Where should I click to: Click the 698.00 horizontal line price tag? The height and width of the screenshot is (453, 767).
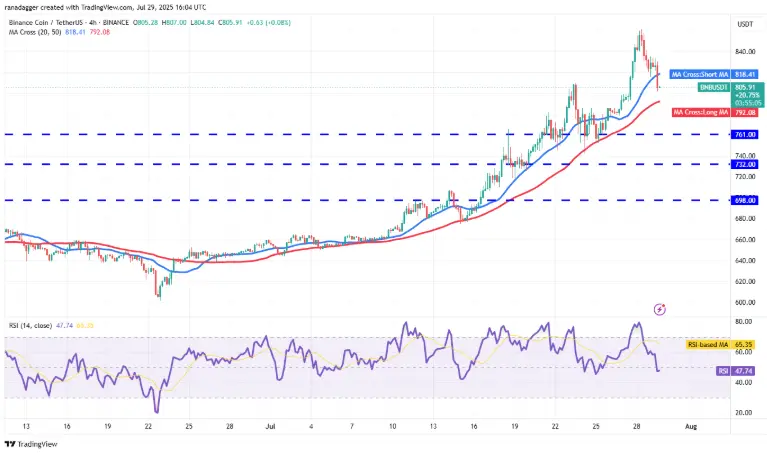(x=744, y=200)
